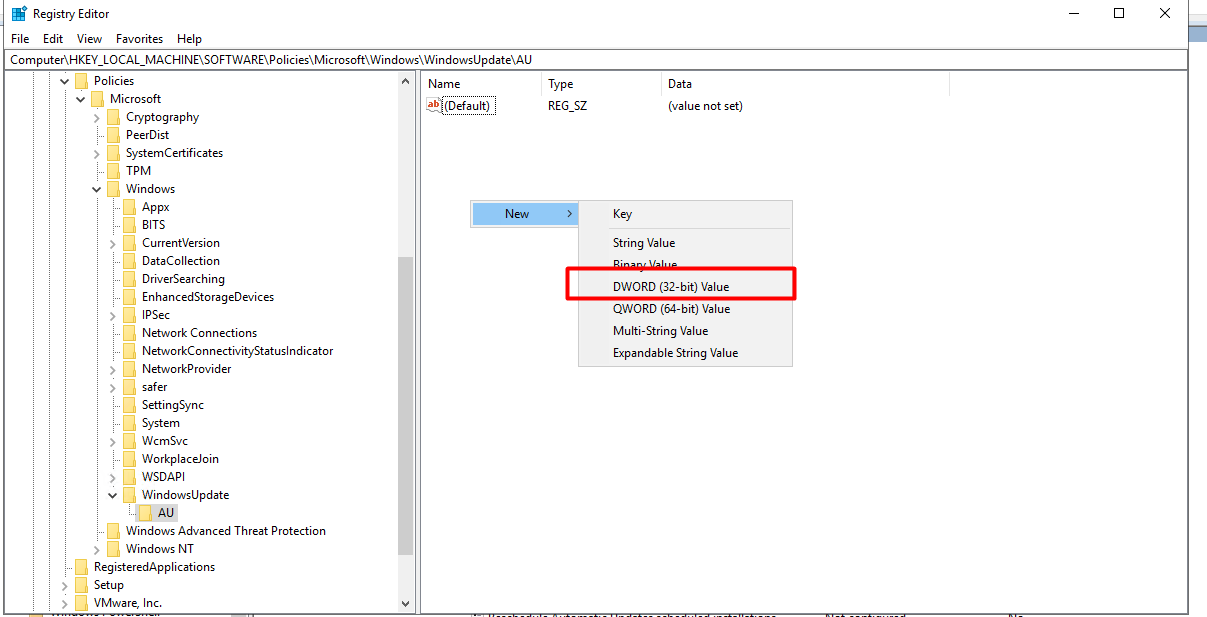Select String Value in the New submenu
The width and height of the screenshot is (1207, 617).
tap(643, 243)
